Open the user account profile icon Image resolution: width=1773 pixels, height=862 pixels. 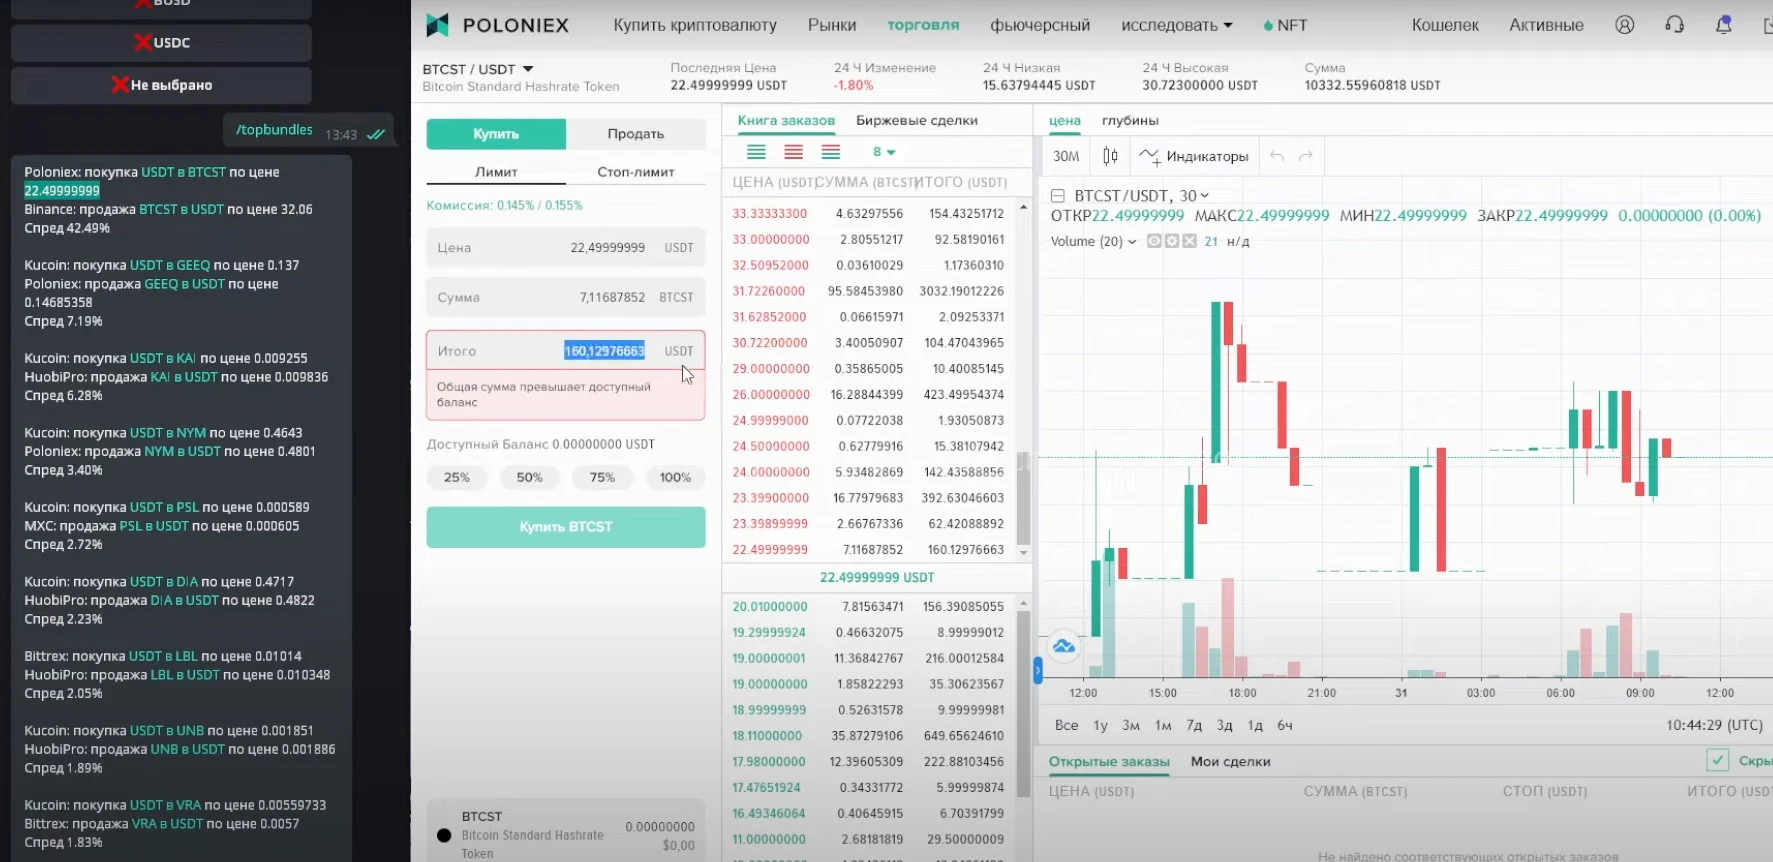click(1625, 25)
